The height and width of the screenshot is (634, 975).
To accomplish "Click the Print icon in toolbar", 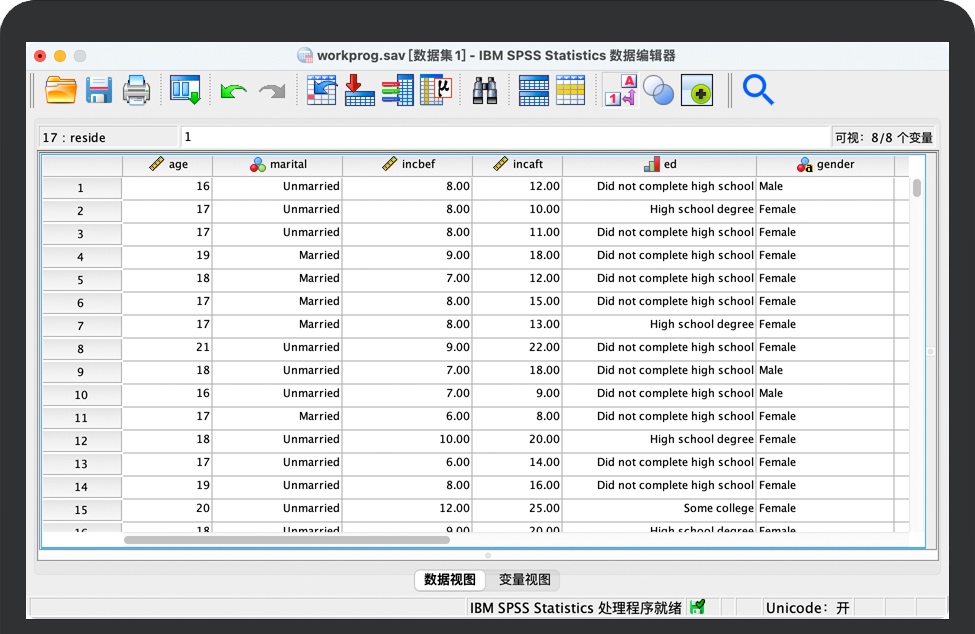I will (x=136, y=91).
